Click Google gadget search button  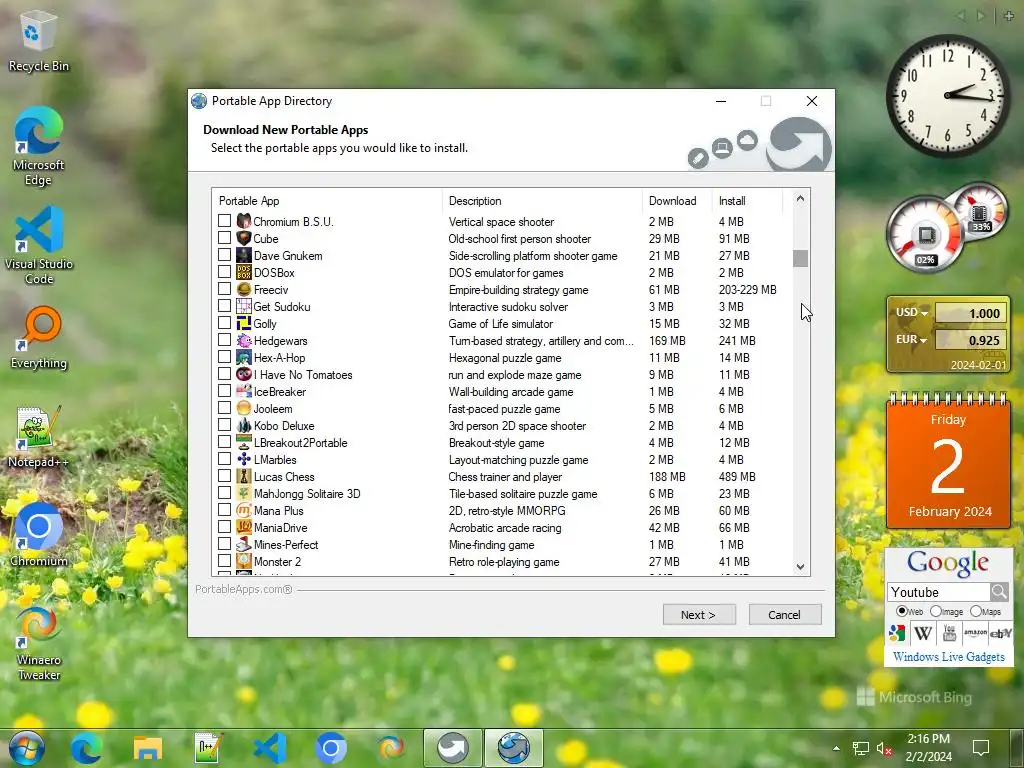pyautogui.click(x=999, y=592)
